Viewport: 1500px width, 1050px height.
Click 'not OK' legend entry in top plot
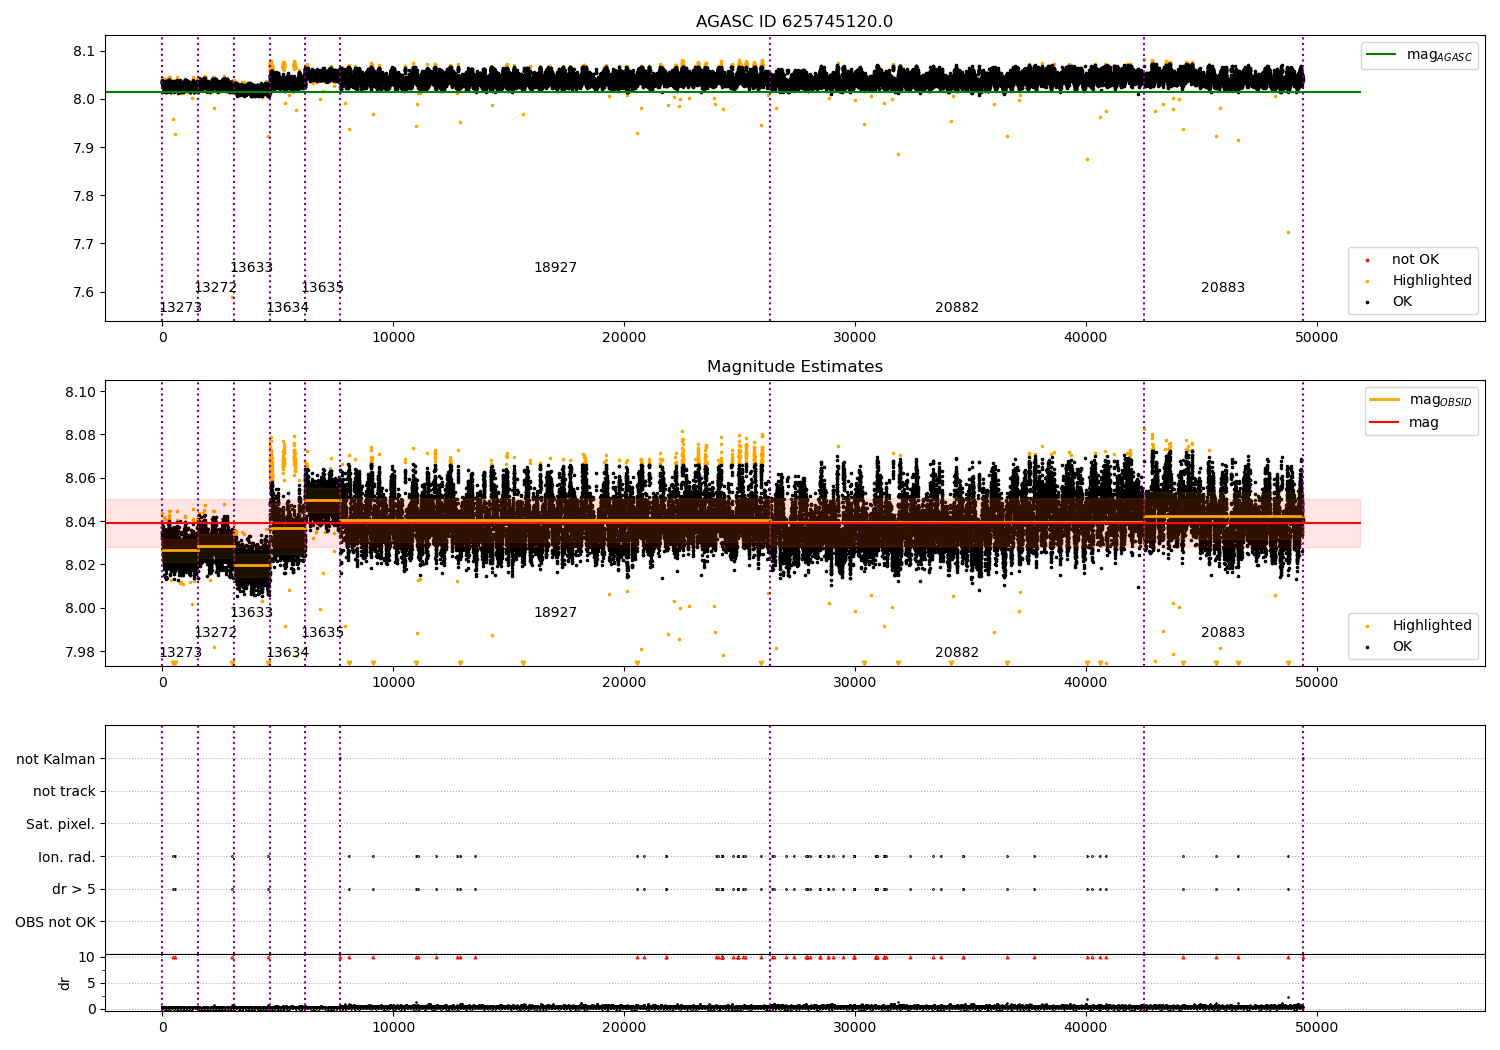pos(1415,260)
